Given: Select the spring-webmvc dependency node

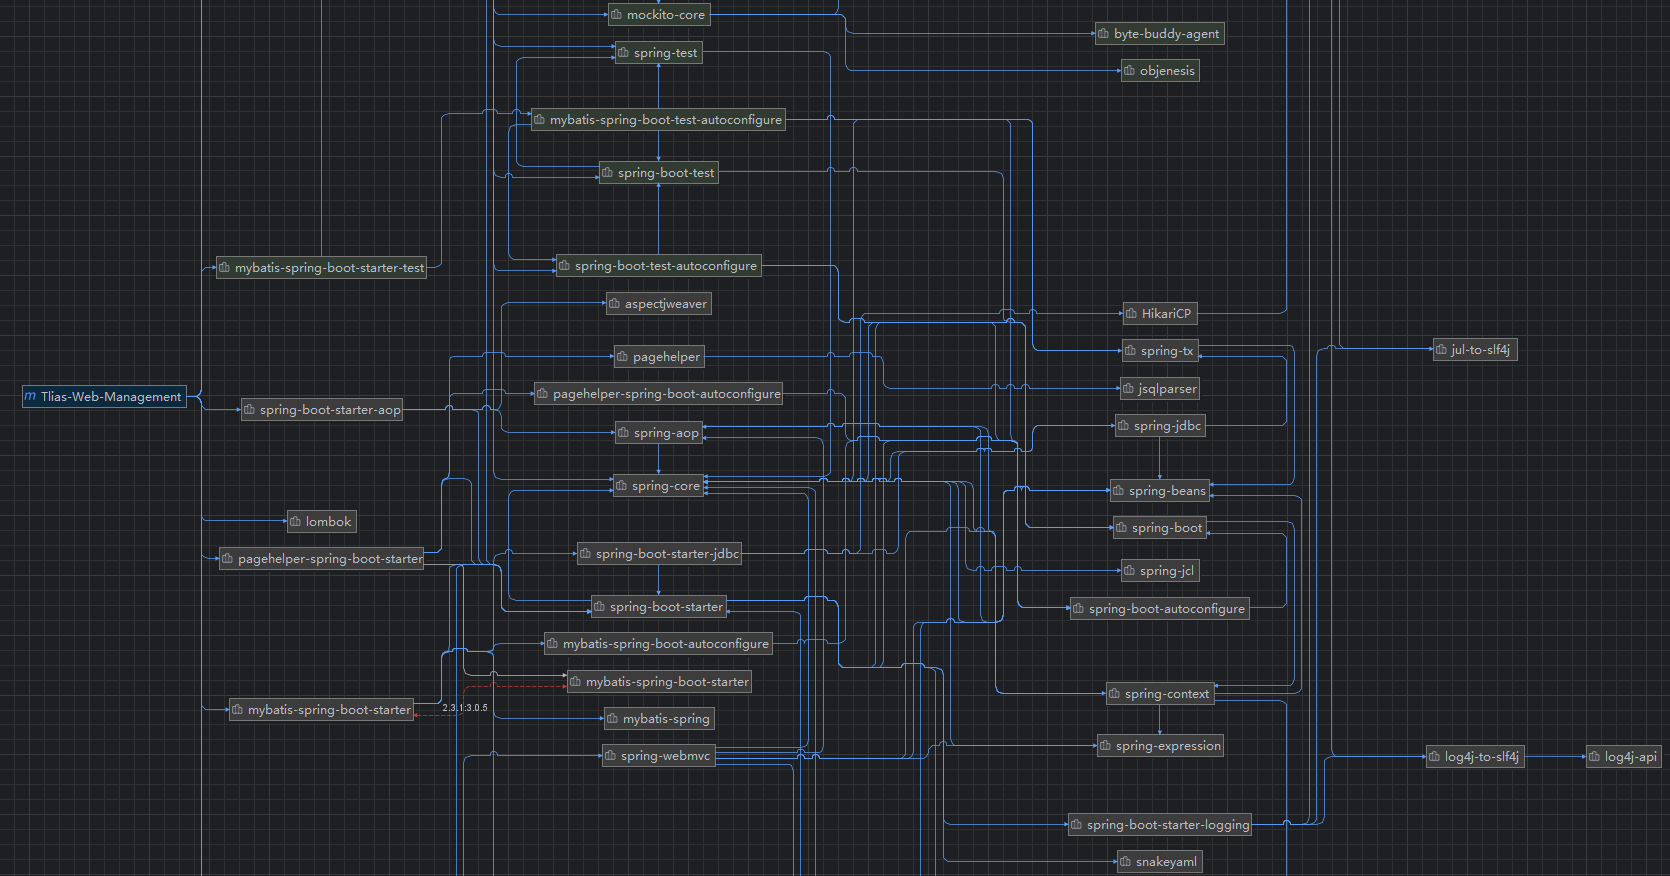Looking at the screenshot, I should [659, 756].
